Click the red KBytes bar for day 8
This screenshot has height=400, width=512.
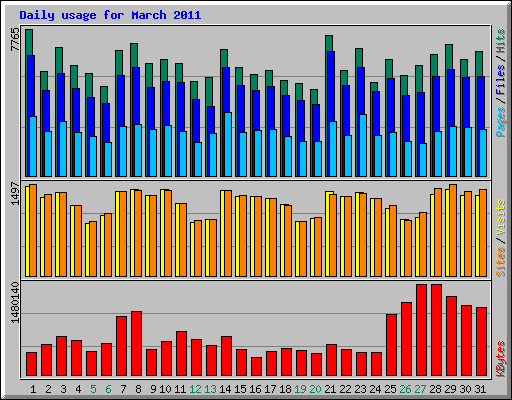click(136, 343)
